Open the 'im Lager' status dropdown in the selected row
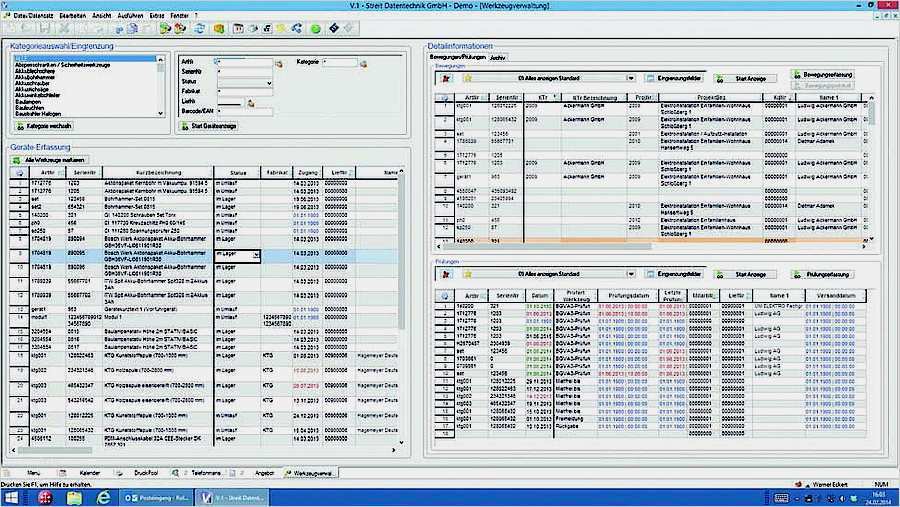This screenshot has height=507, width=900. [257, 256]
